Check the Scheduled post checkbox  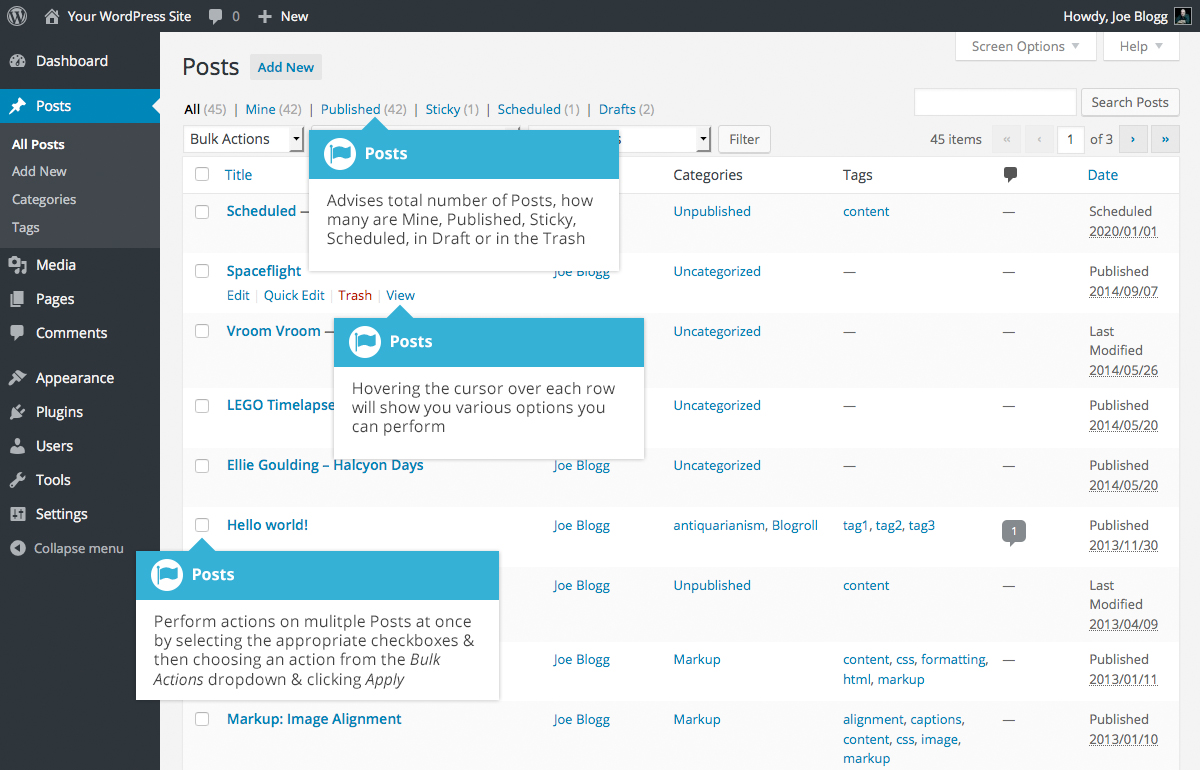click(x=202, y=211)
